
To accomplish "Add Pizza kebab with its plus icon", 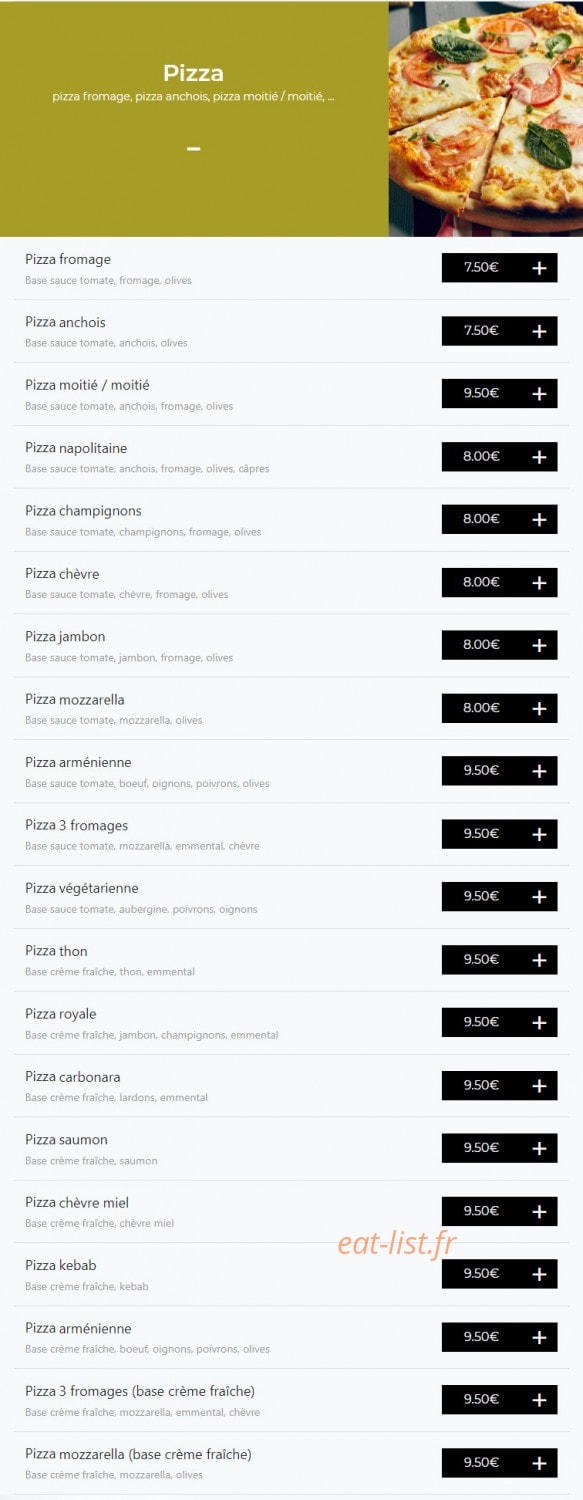I will [539, 1274].
